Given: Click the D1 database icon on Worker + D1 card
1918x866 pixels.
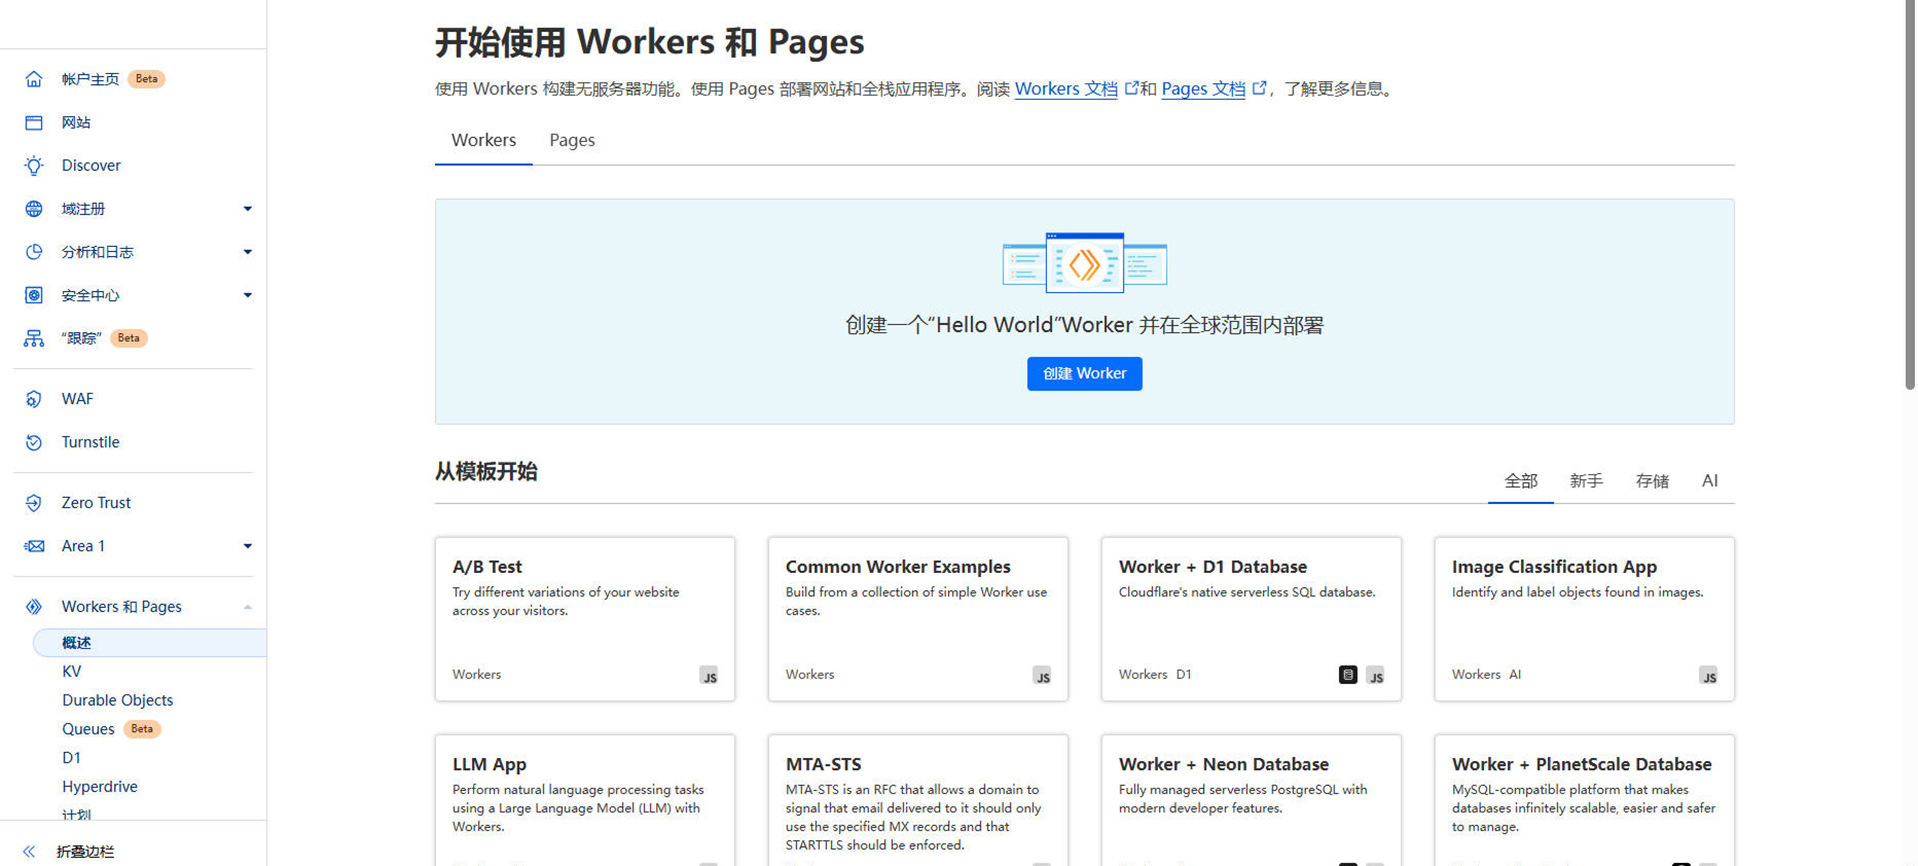Looking at the screenshot, I should [x=1348, y=675].
